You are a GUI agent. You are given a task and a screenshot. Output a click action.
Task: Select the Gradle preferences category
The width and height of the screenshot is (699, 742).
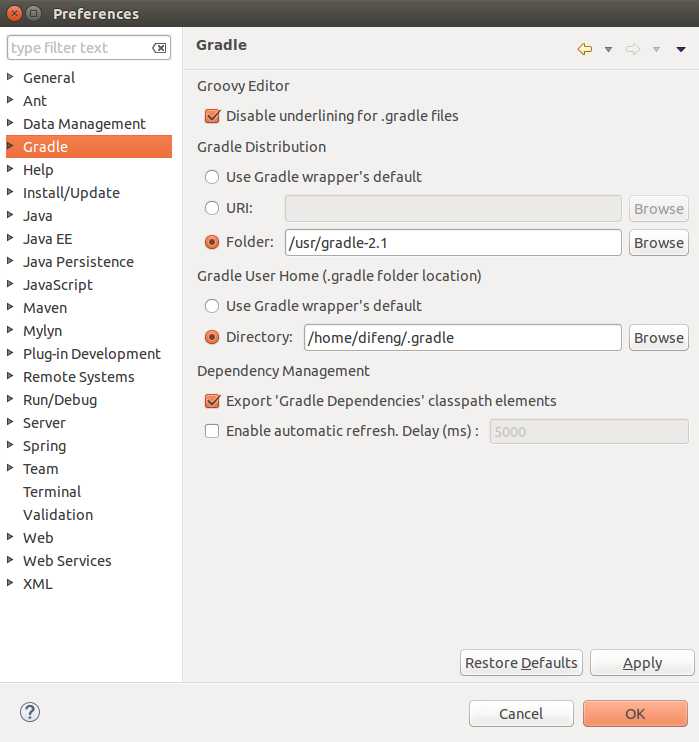coord(89,147)
